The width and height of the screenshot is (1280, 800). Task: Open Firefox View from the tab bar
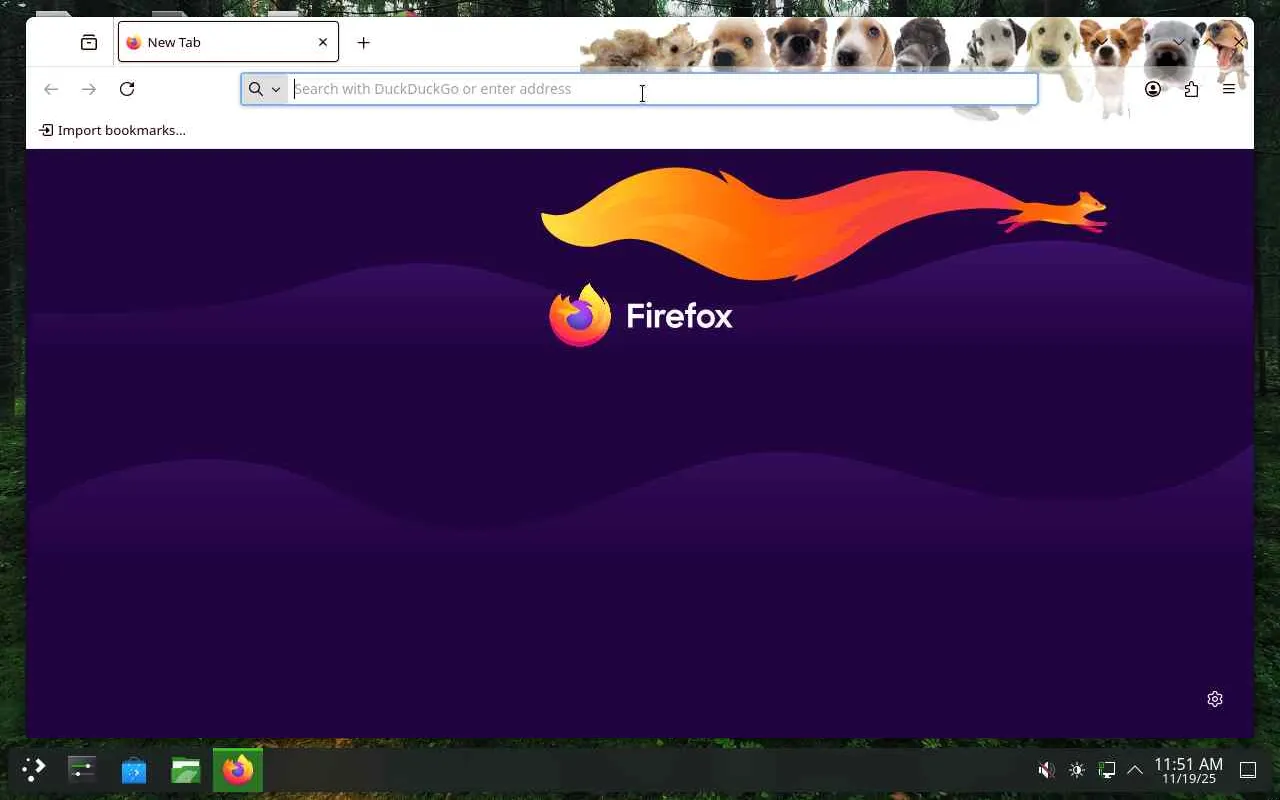point(89,42)
